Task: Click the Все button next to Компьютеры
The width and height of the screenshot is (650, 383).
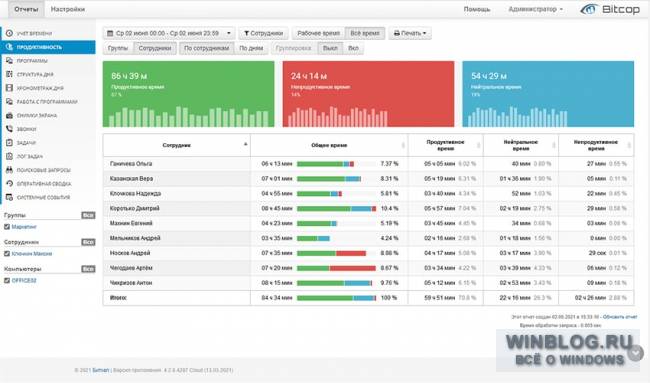Action: pos(88,269)
